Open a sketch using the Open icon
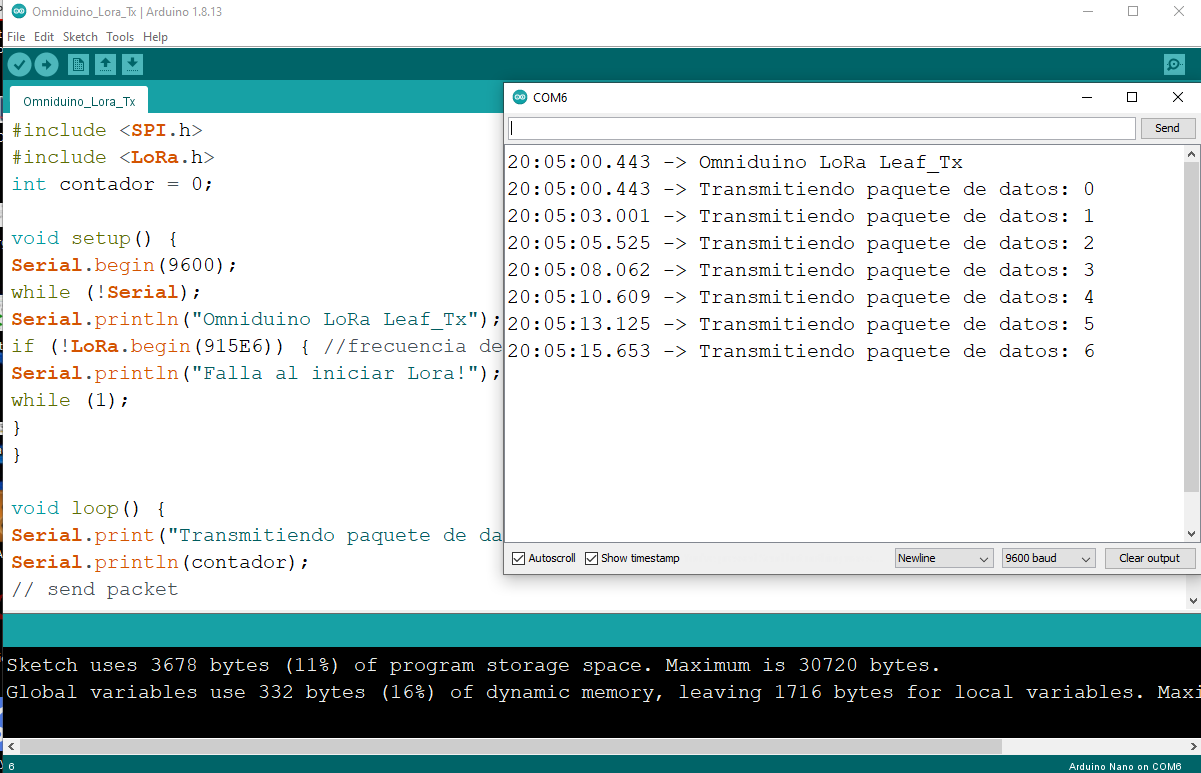Screen dimensions: 1201x773 pyautogui.click(x=105, y=65)
